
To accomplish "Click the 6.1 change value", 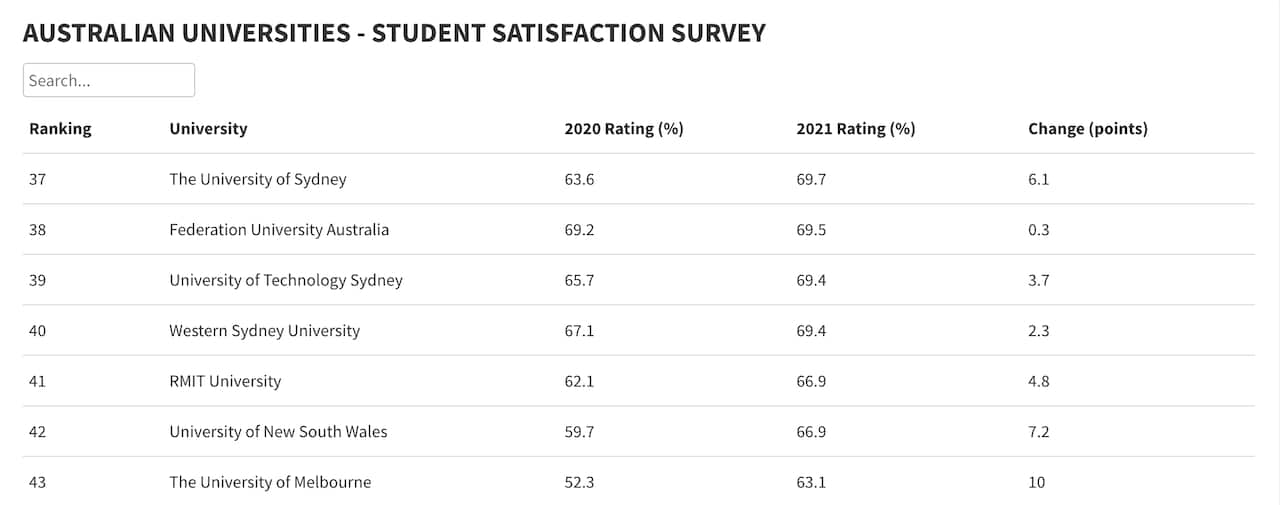I will click(x=1038, y=180).
